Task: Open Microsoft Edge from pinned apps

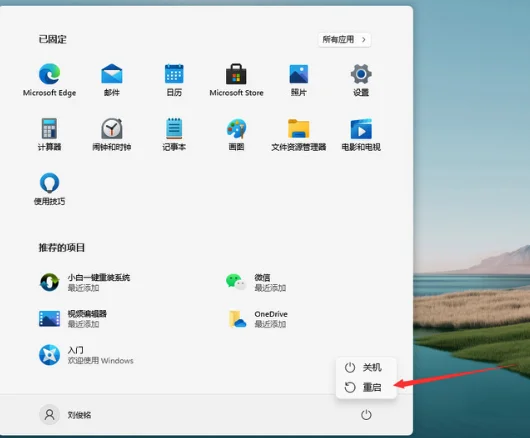Action: [49, 80]
